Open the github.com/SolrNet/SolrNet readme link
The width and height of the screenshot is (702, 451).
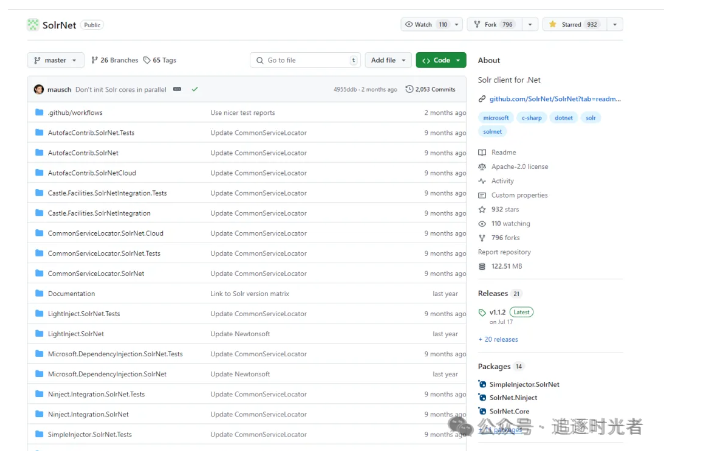[x=555, y=99]
